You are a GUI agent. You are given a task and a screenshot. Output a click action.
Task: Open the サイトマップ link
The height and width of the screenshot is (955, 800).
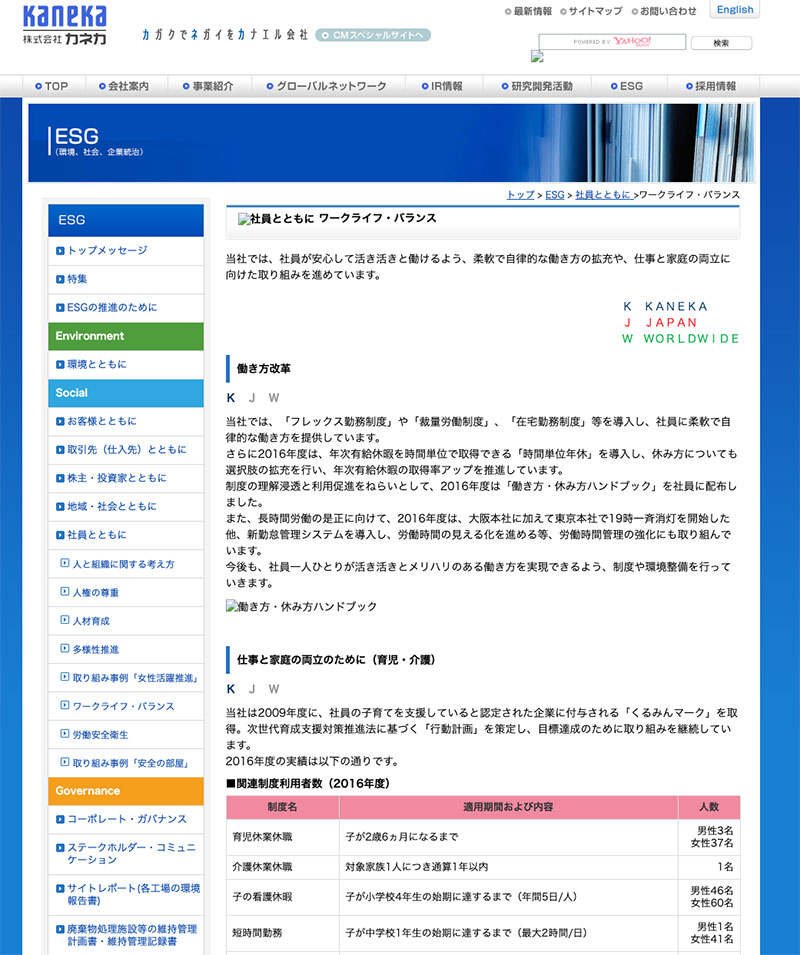(x=595, y=12)
